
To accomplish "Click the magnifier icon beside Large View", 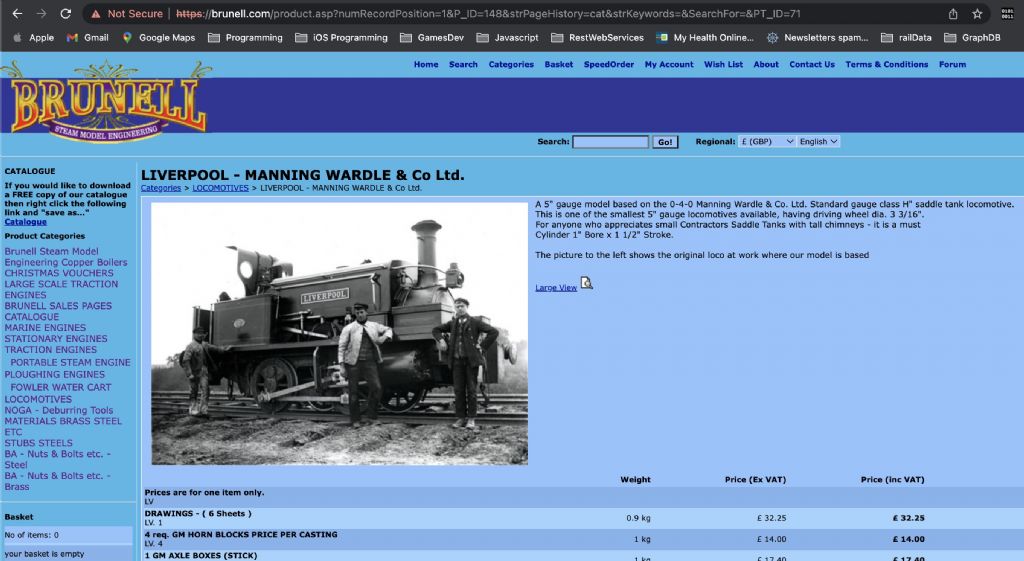I will (x=586, y=283).
